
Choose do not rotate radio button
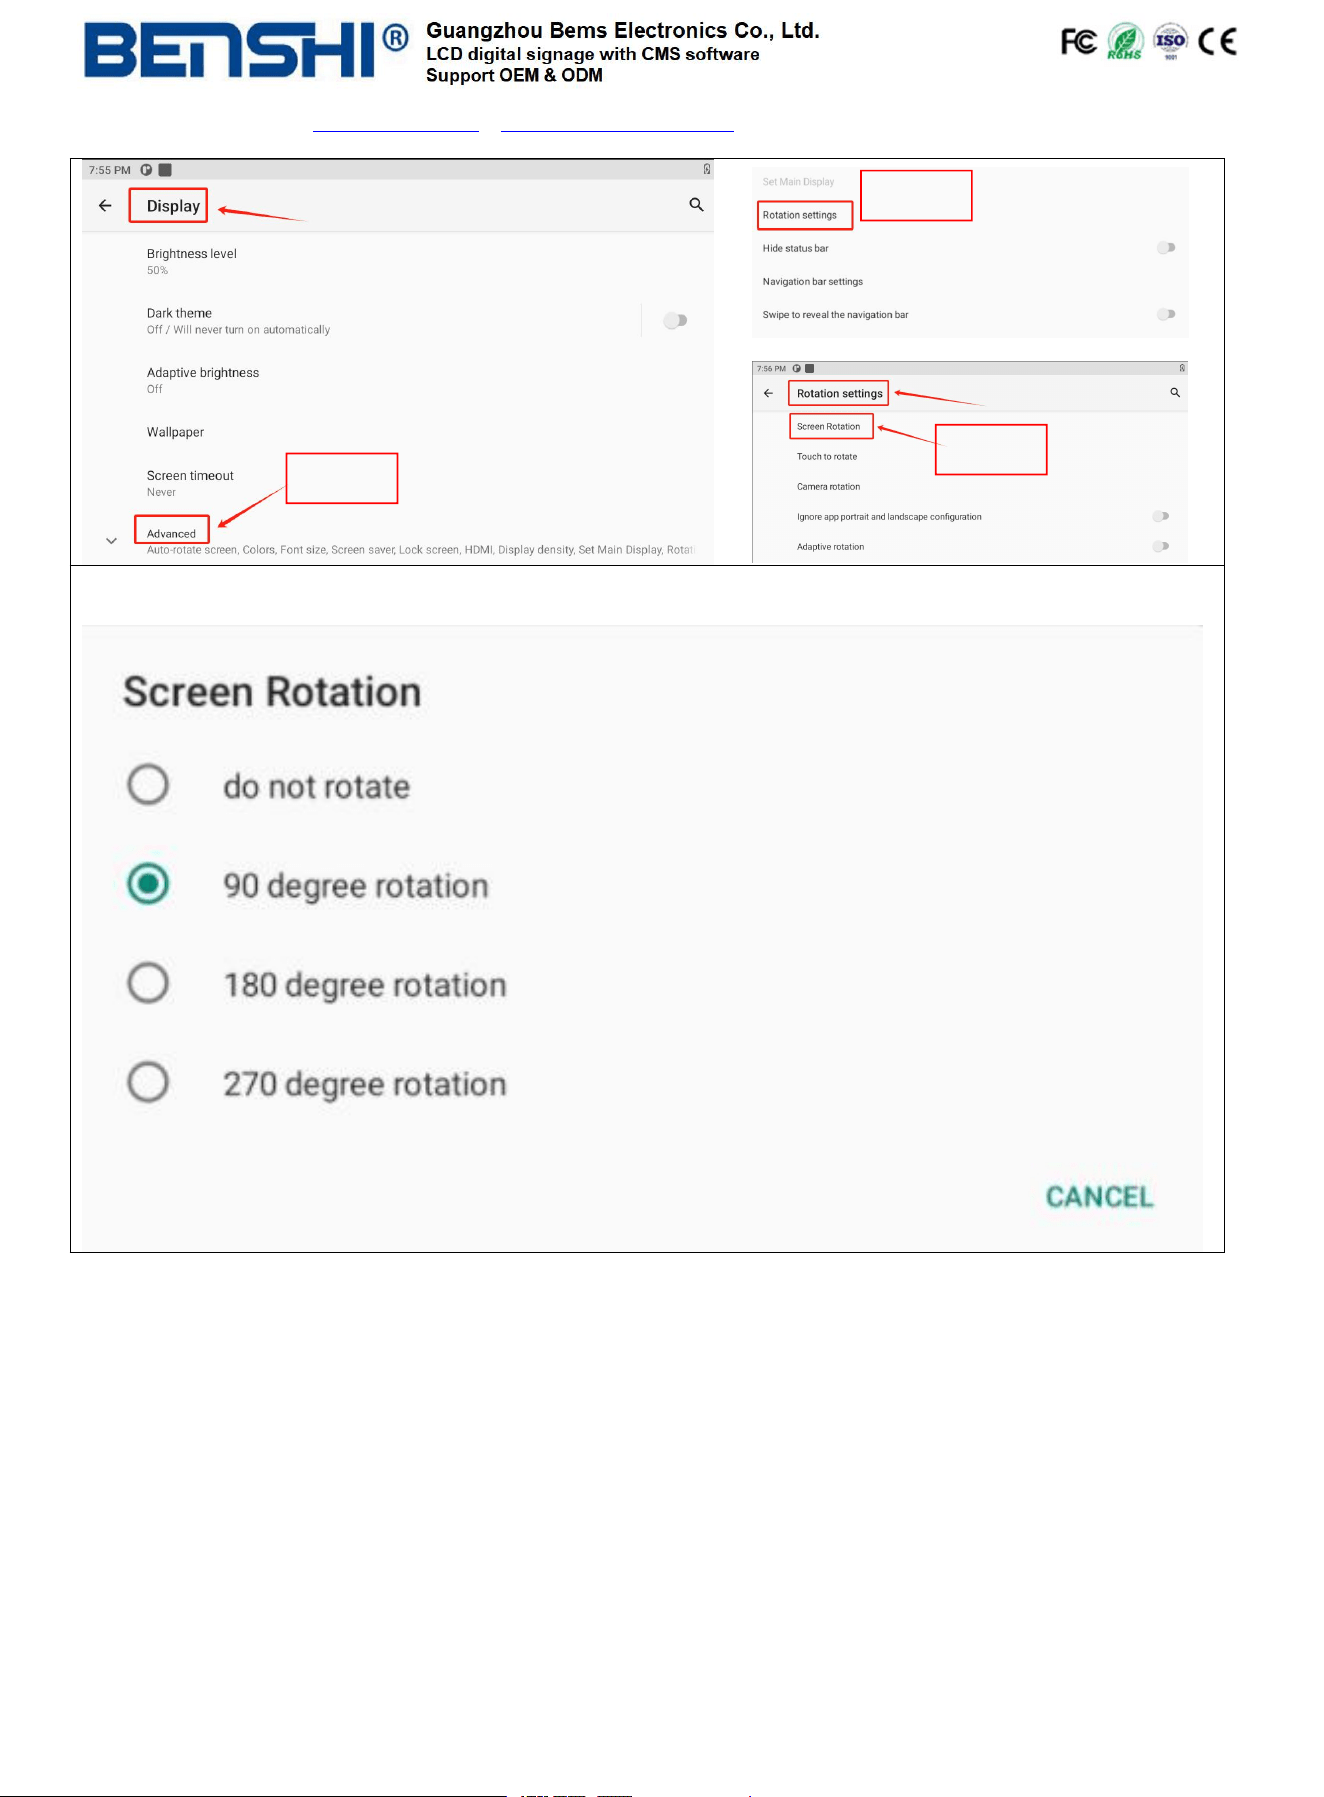point(148,785)
